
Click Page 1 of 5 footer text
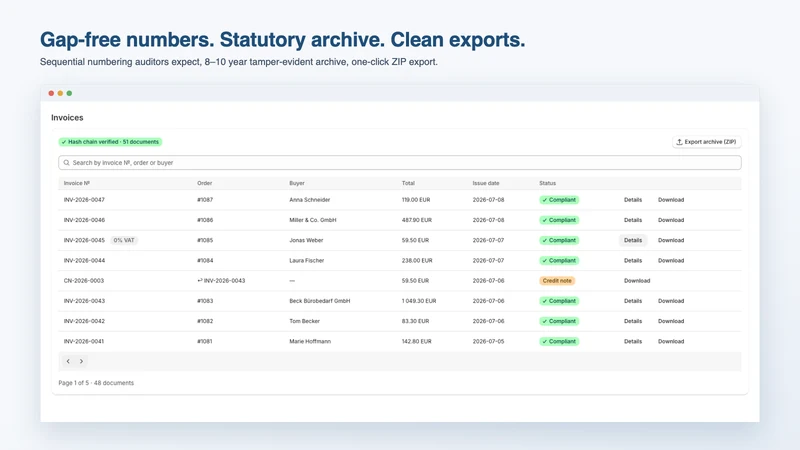pyautogui.click(x=96, y=383)
